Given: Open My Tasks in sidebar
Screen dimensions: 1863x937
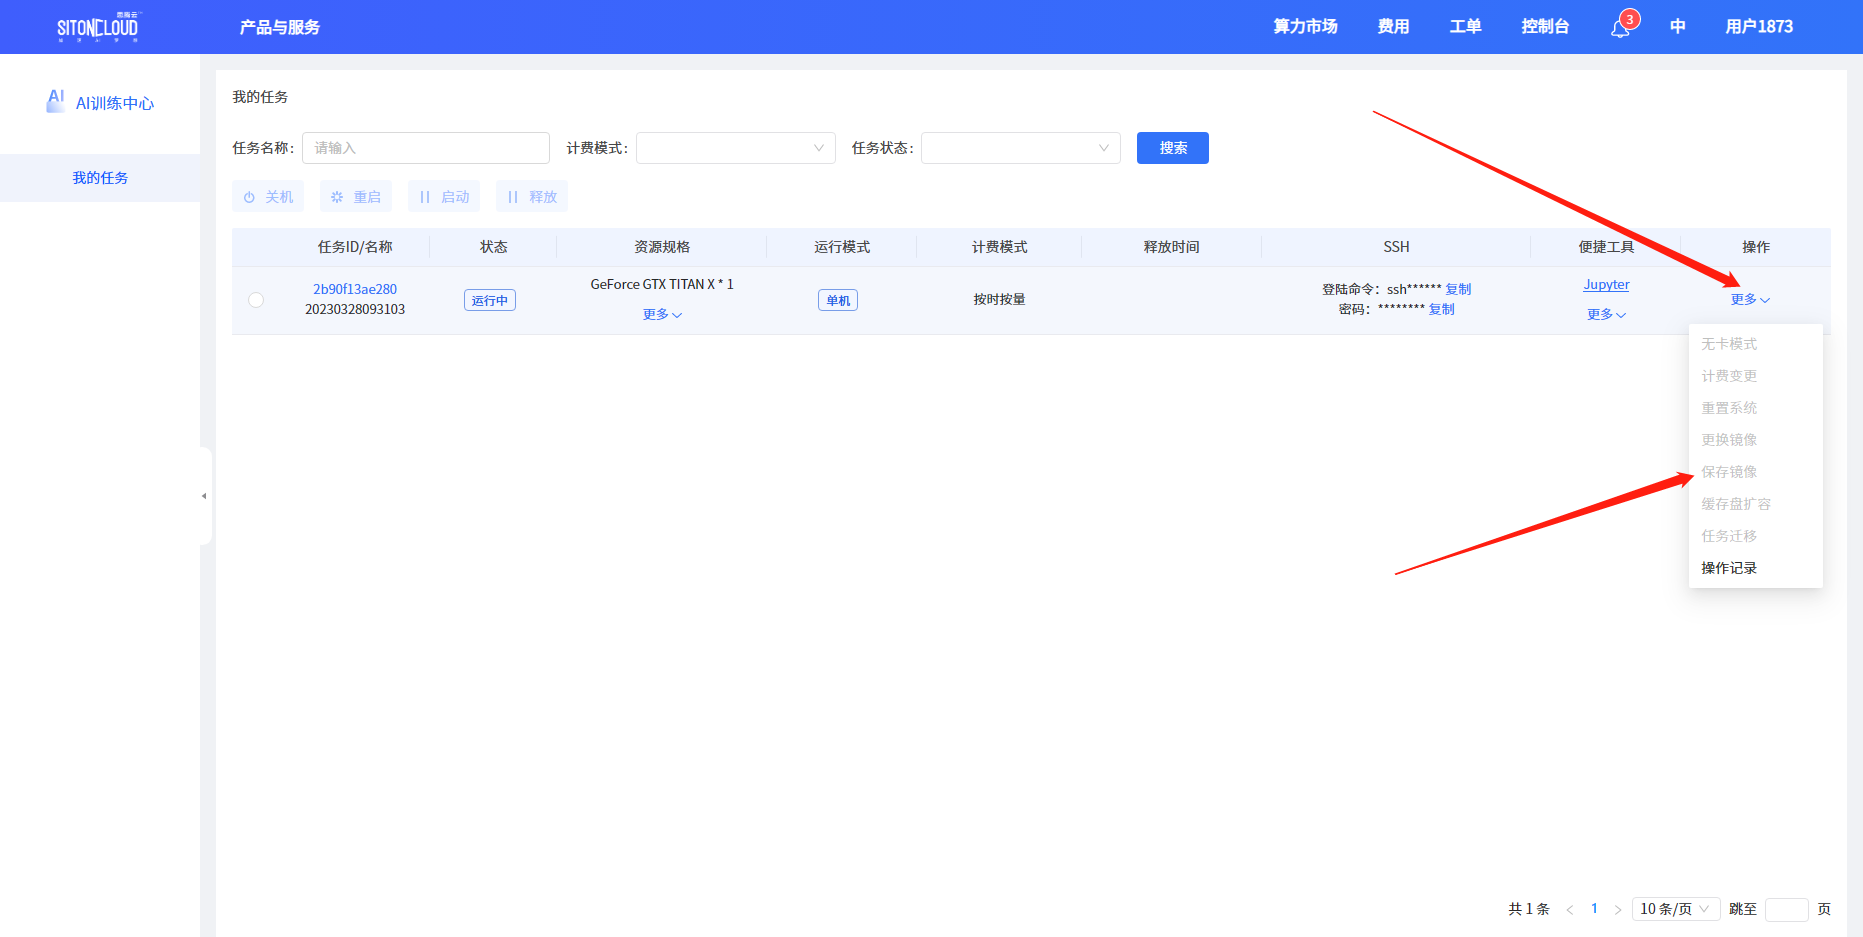Looking at the screenshot, I should point(100,178).
